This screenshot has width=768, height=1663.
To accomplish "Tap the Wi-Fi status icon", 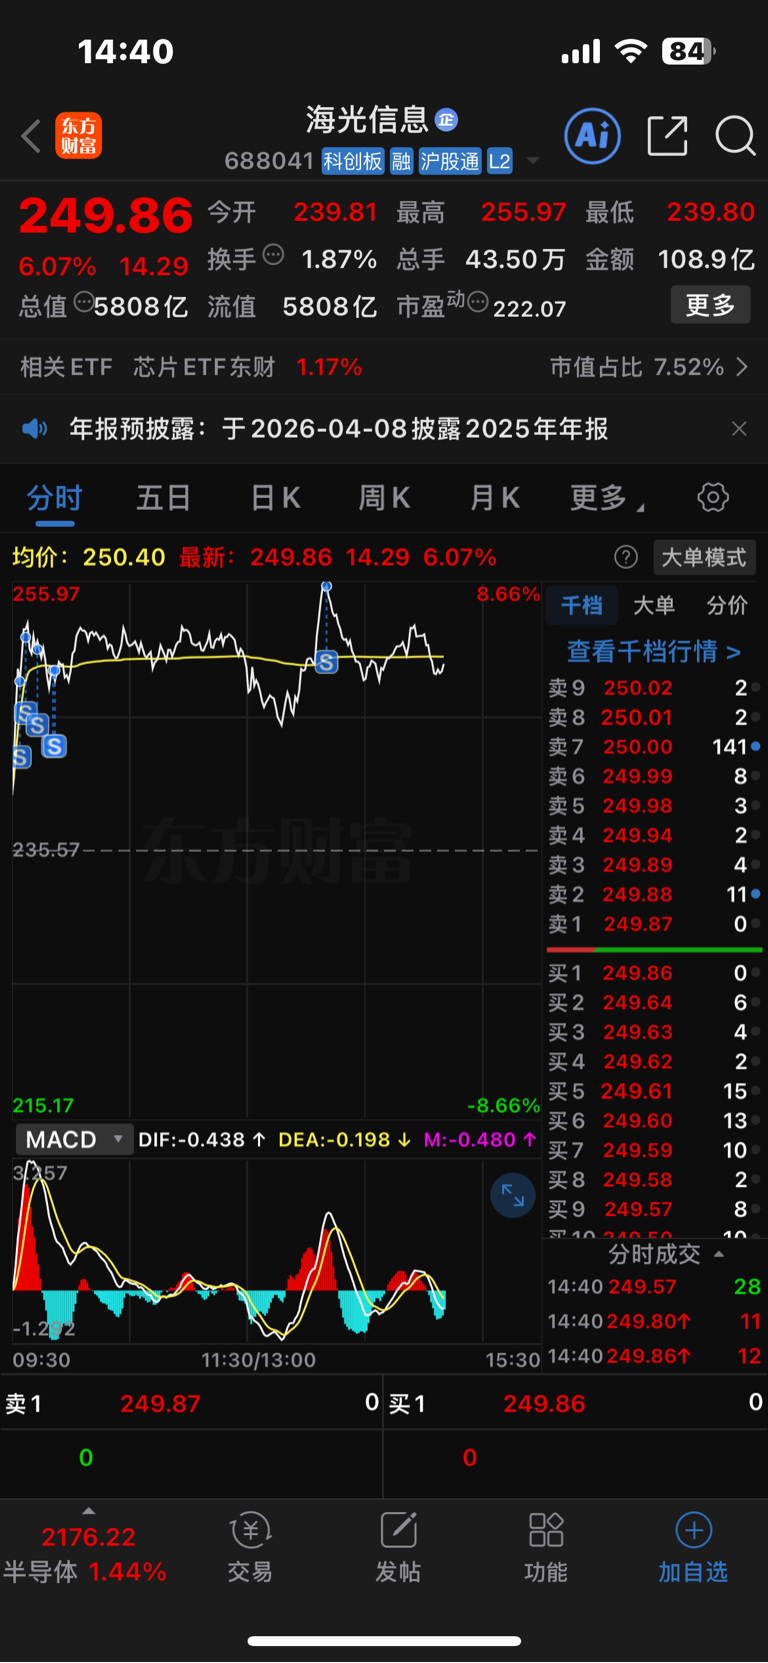I will [x=630, y=51].
